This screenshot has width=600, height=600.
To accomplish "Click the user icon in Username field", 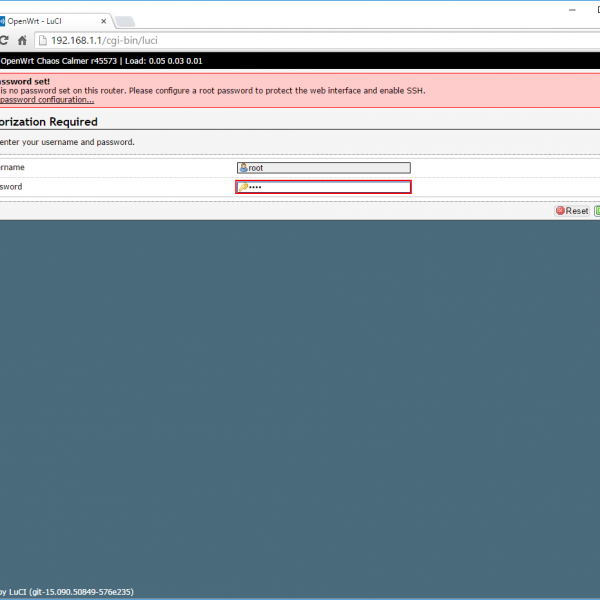I will pyautogui.click(x=243, y=168).
